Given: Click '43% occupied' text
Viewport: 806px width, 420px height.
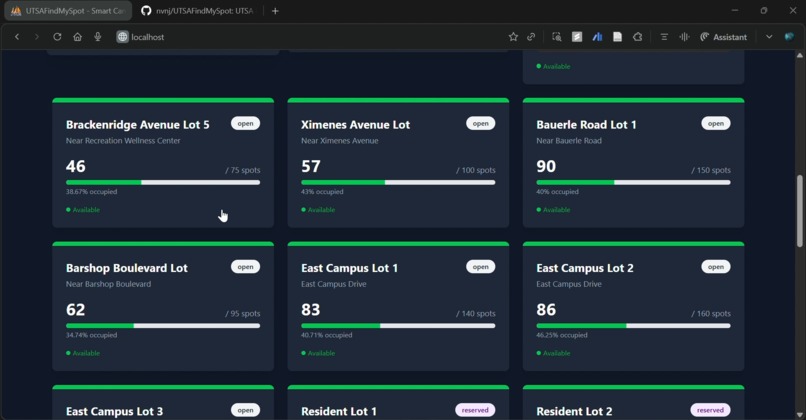Looking at the screenshot, I should (x=322, y=192).
